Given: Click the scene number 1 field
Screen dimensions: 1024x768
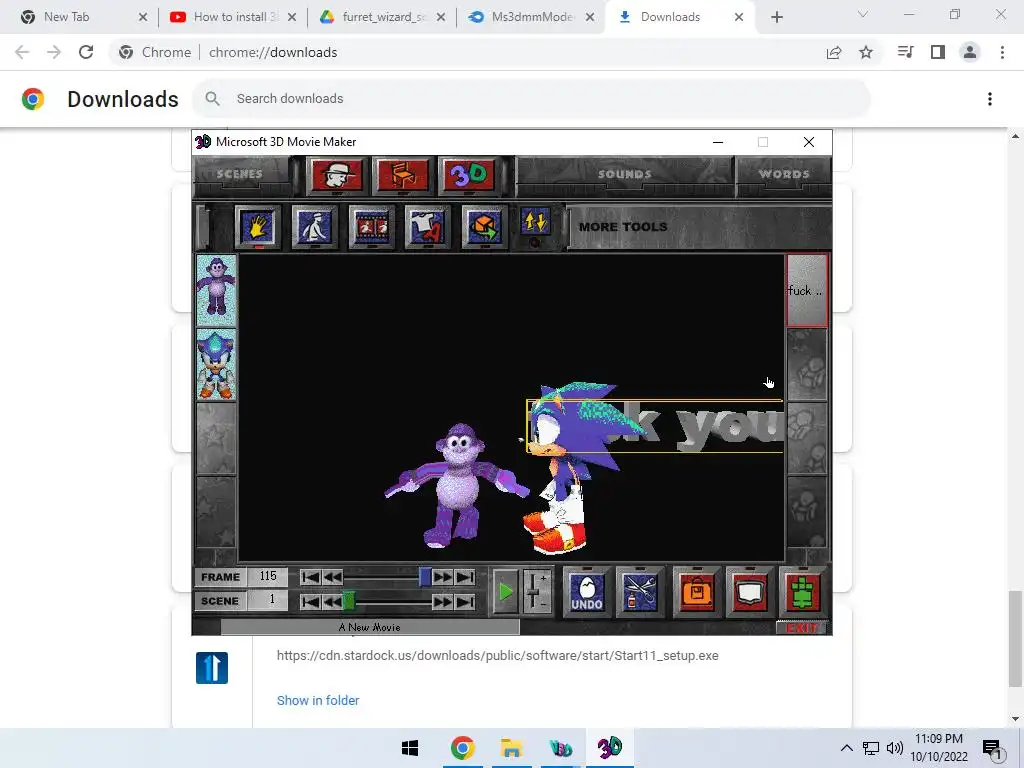Looking at the screenshot, I should click(x=268, y=600).
